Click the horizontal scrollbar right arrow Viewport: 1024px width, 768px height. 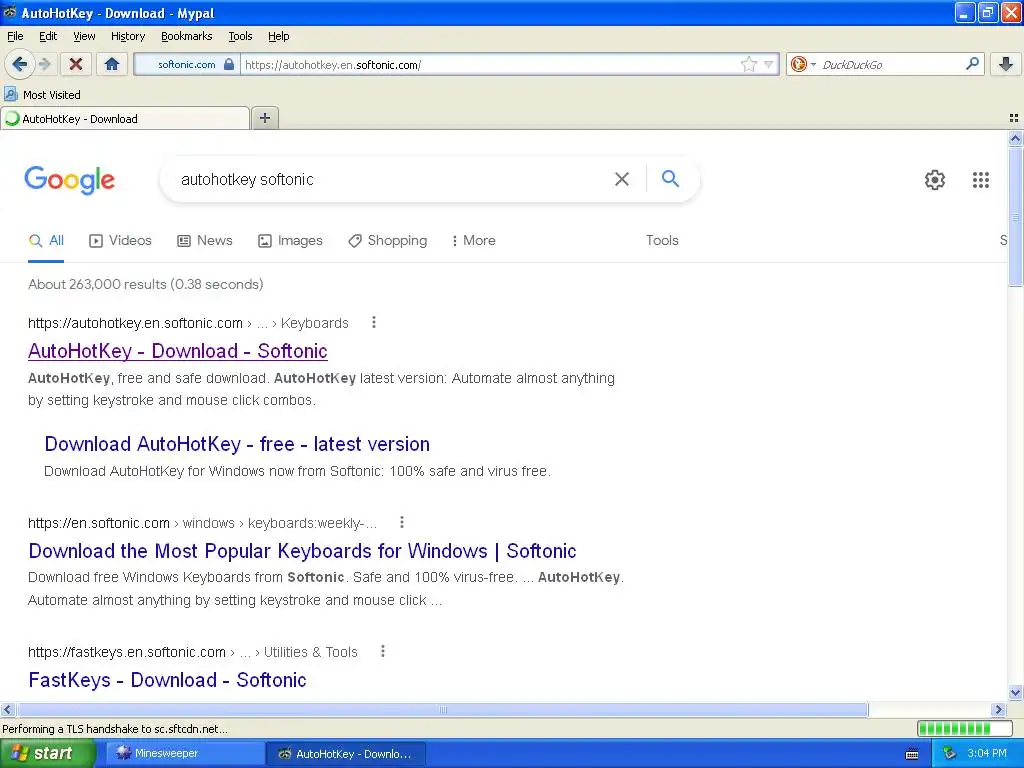click(x=998, y=709)
